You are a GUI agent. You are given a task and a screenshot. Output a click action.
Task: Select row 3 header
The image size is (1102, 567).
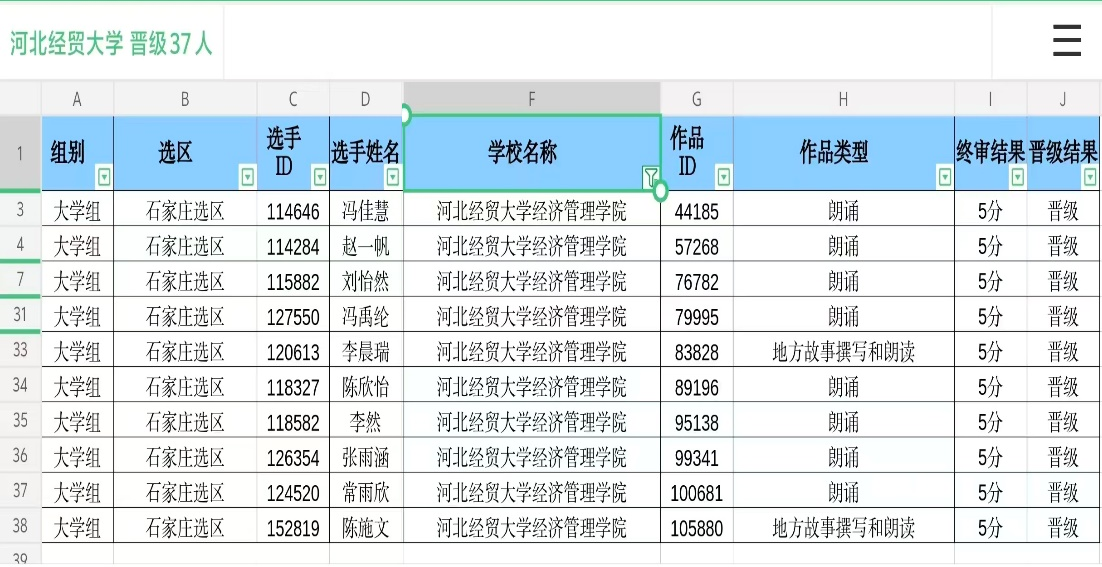20,209
